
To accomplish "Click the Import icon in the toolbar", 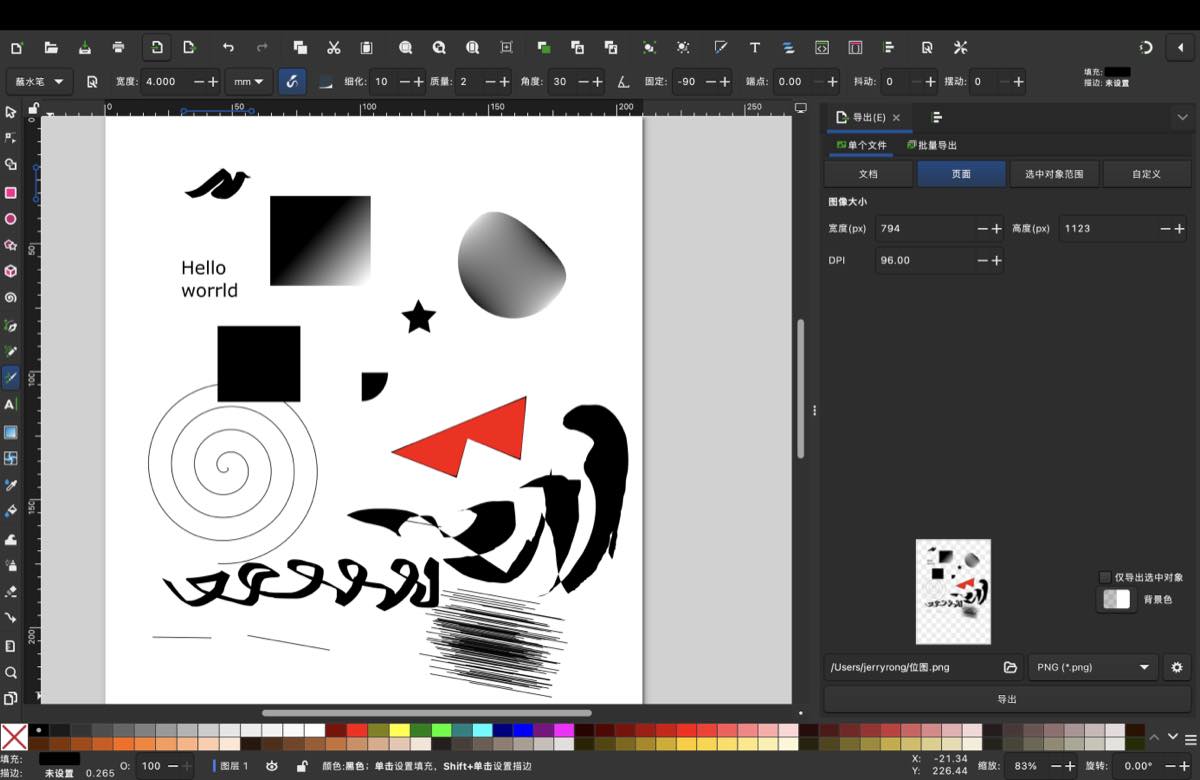I will point(156,47).
